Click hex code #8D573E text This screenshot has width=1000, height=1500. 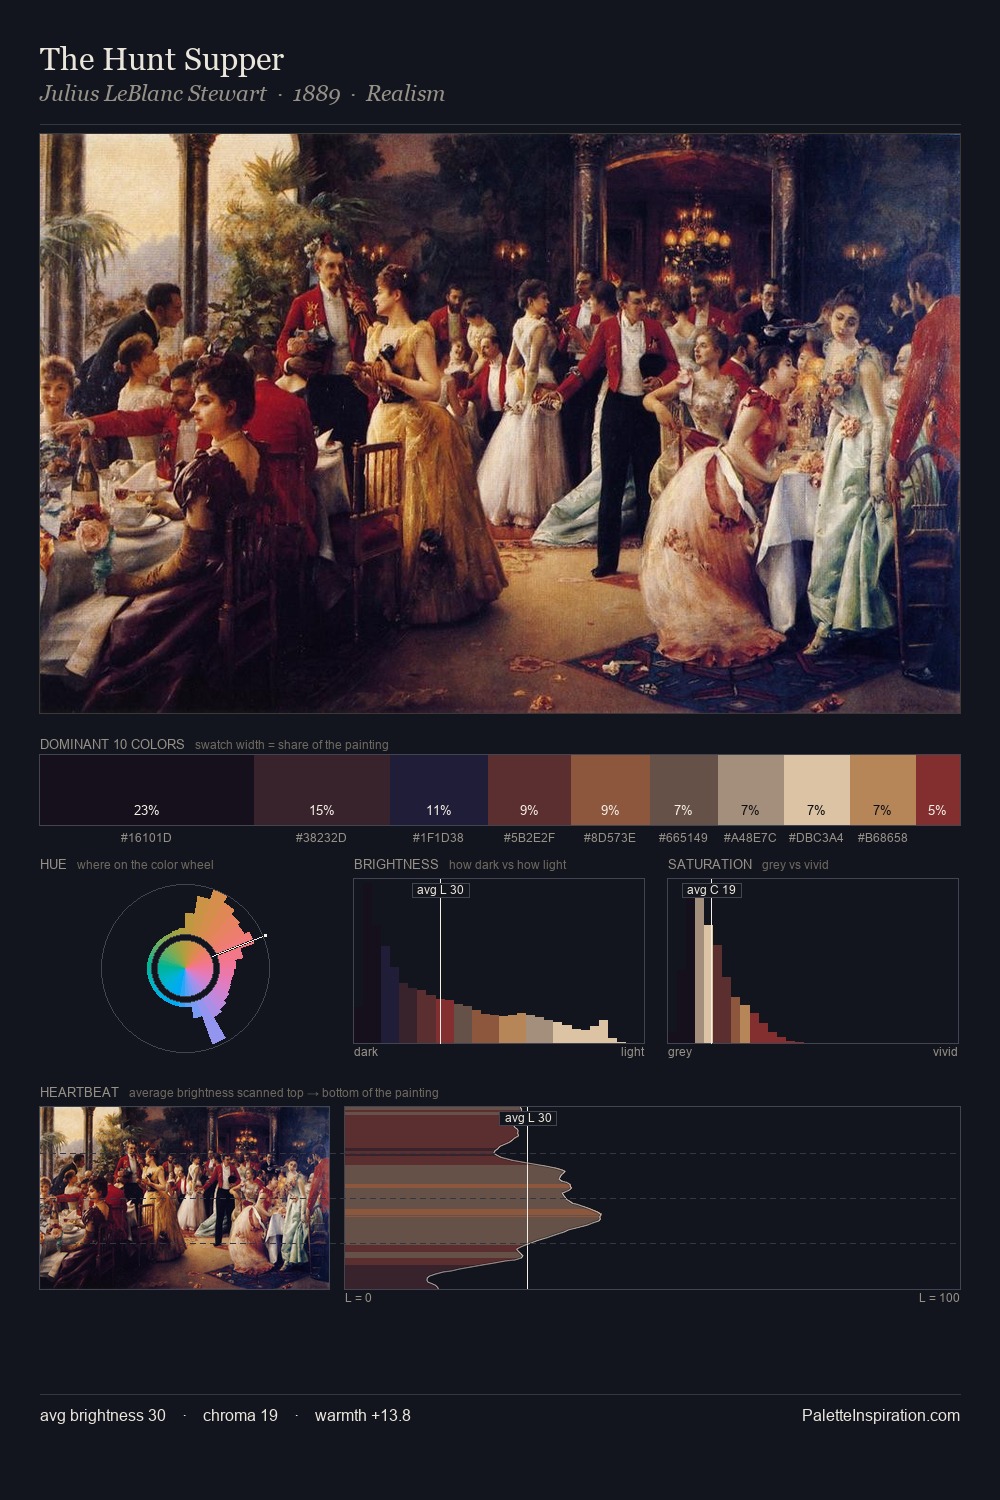pos(610,838)
